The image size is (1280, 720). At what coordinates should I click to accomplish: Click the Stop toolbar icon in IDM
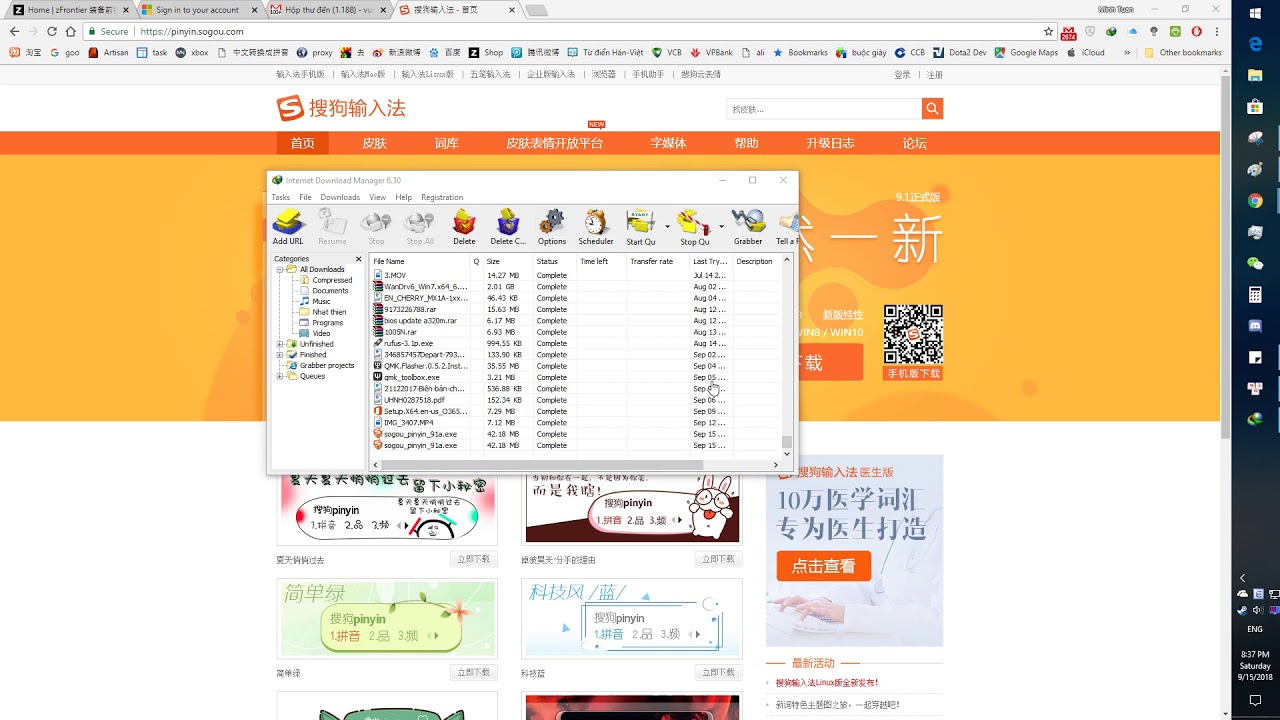tap(376, 228)
